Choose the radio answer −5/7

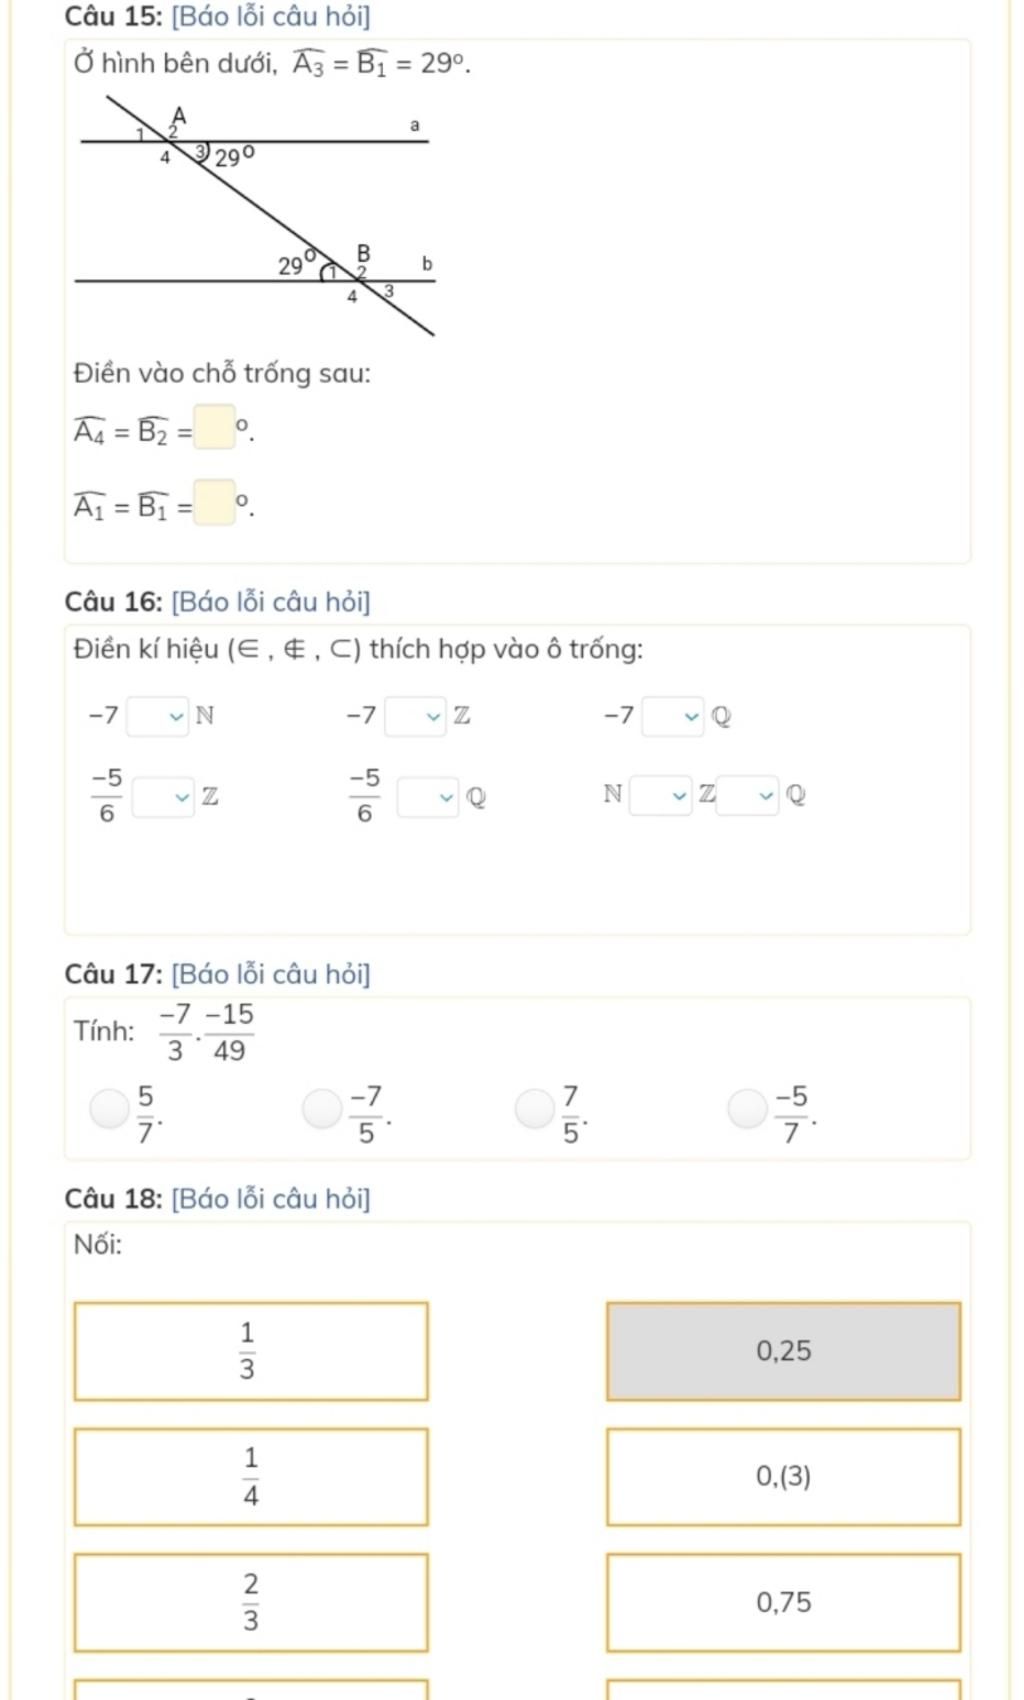[747, 1109]
